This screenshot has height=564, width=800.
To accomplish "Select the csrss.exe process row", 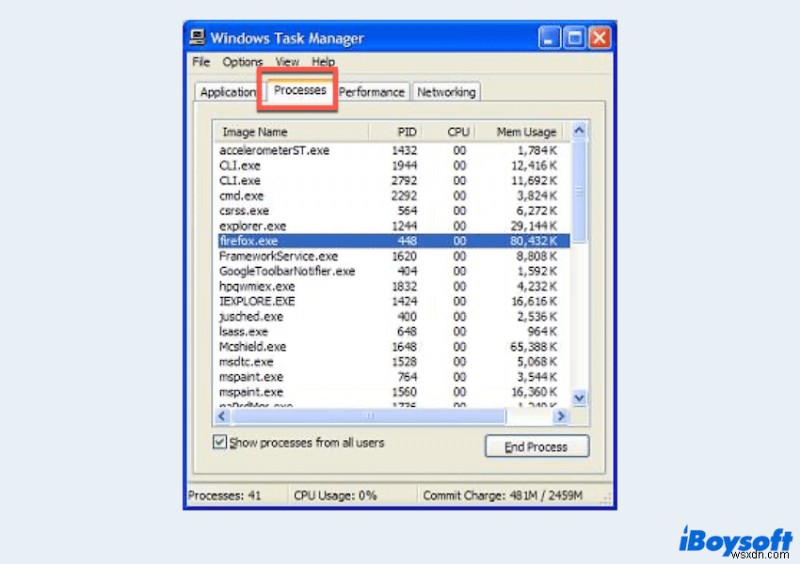I will coord(393,210).
